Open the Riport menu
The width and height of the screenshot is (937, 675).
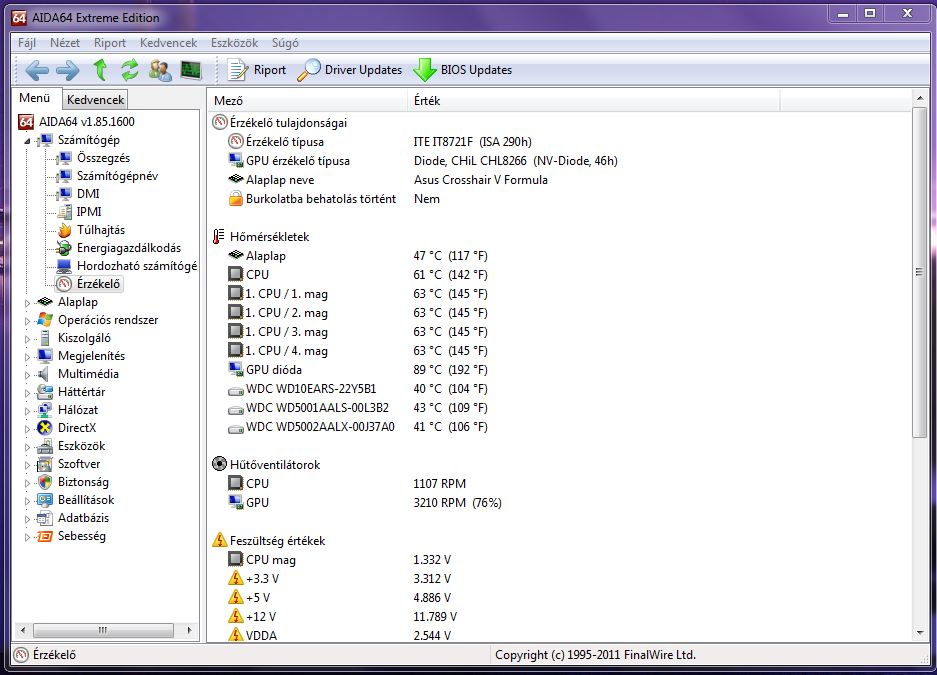(110, 43)
